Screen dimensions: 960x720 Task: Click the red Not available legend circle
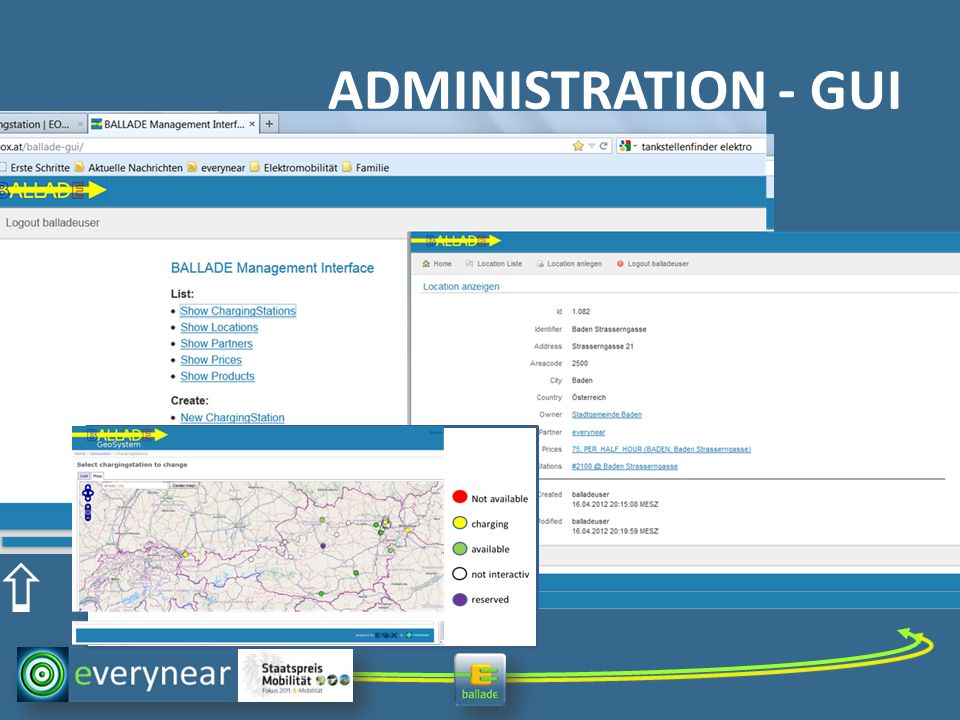click(460, 497)
